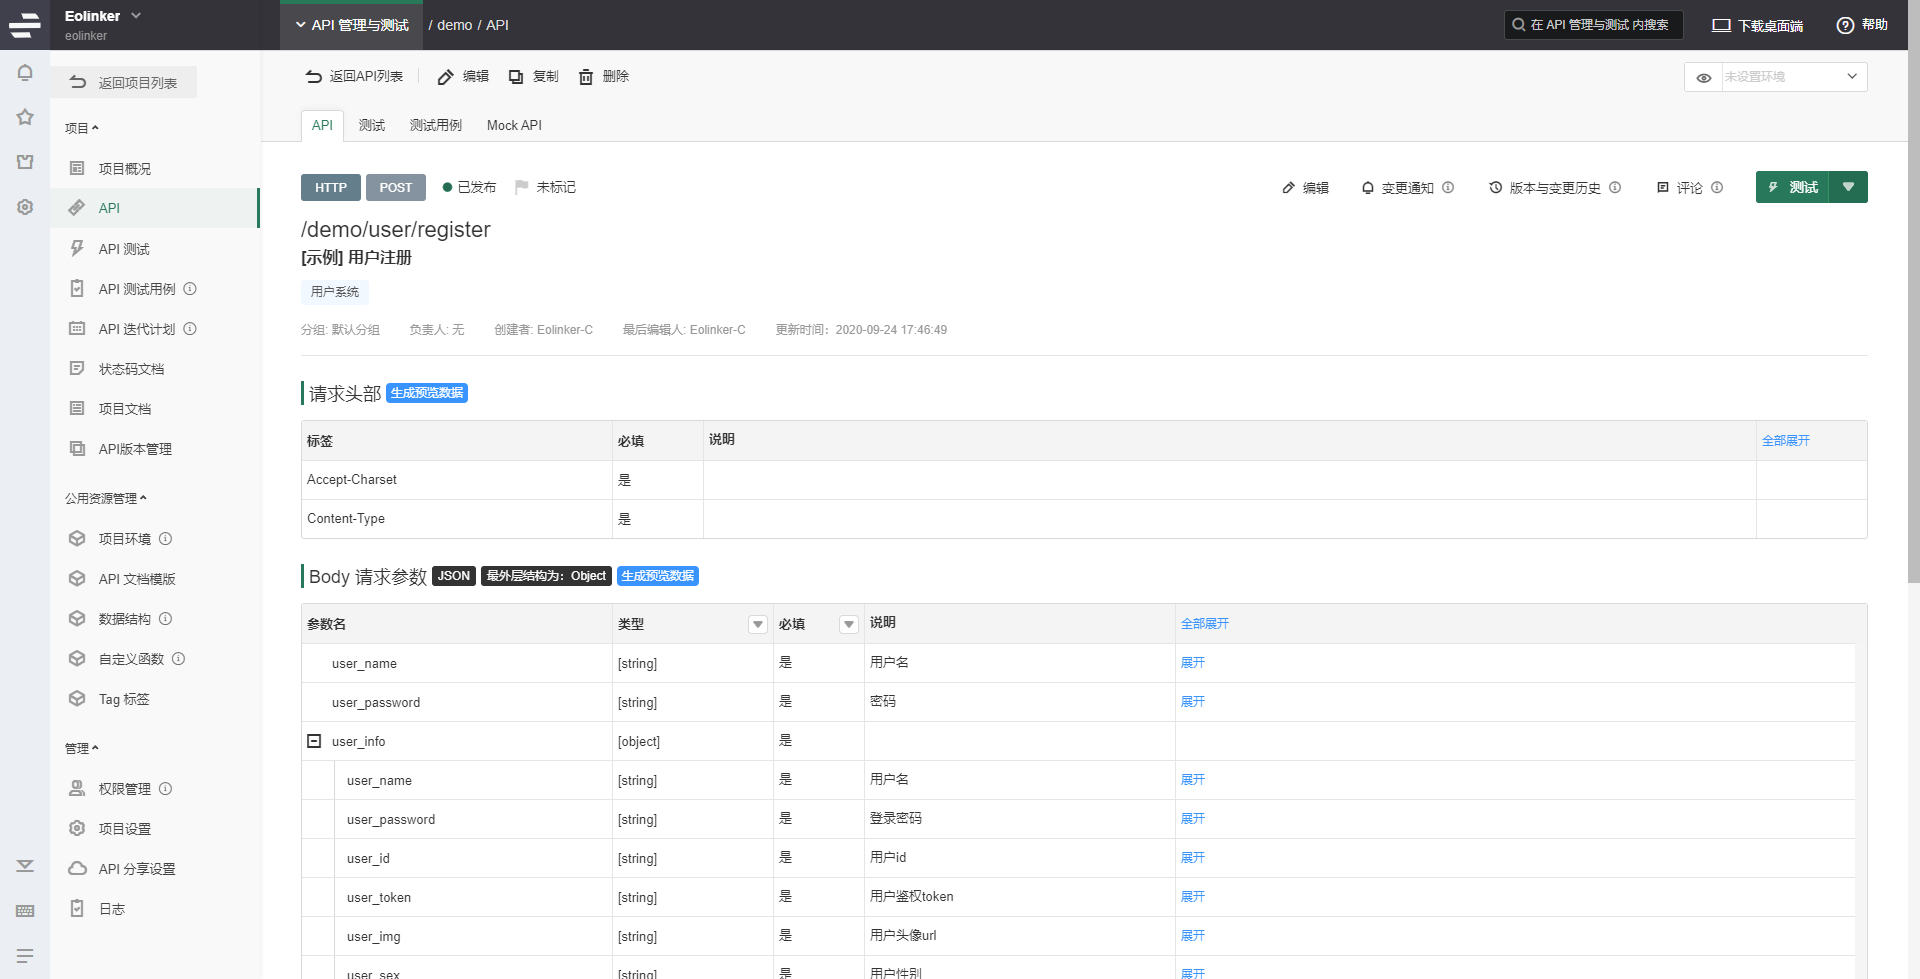Click the info icon beside API 测试用例
This screenshot has width=1920, height=979.
click(x=190, y=289)
